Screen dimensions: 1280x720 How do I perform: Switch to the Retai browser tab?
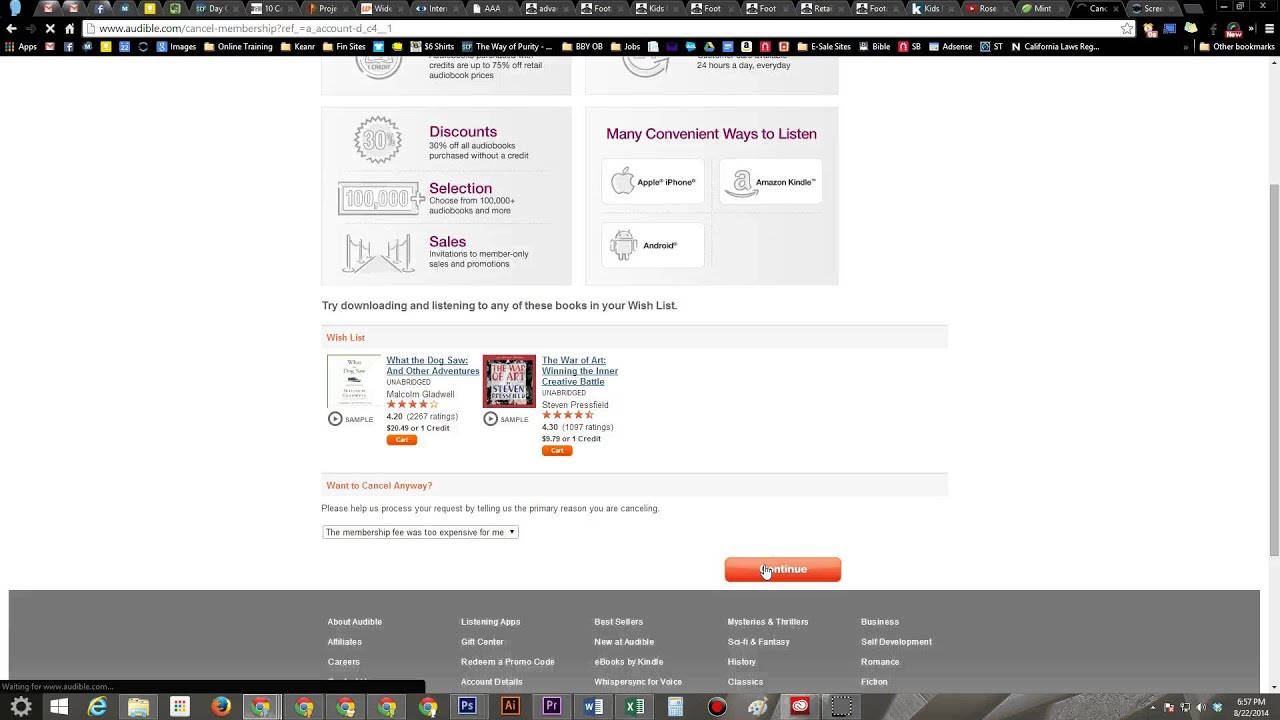point(823,8)
